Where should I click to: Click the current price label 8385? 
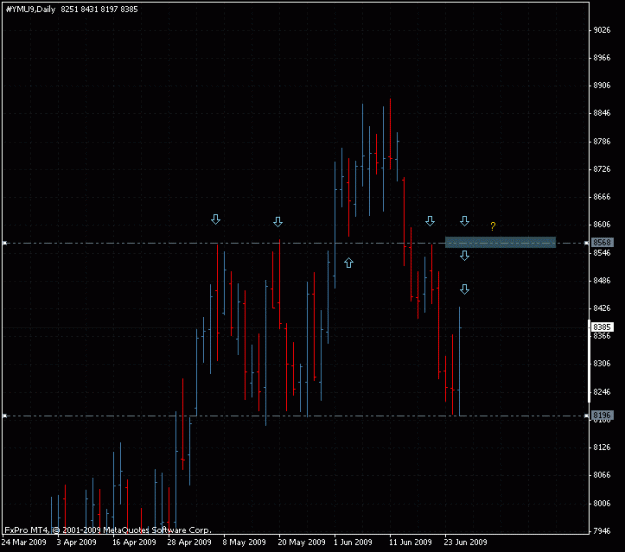(602, 327)
